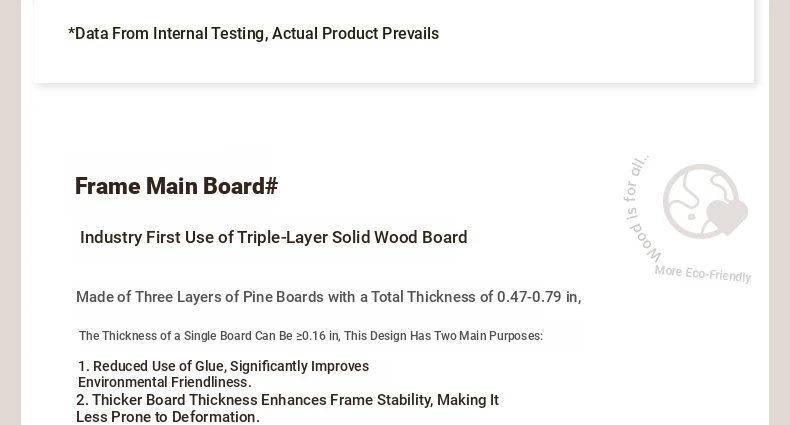Click the 'Data From Internal Testing' disclaimer
Screen dimensions: 790x425
tap(253, 34)
